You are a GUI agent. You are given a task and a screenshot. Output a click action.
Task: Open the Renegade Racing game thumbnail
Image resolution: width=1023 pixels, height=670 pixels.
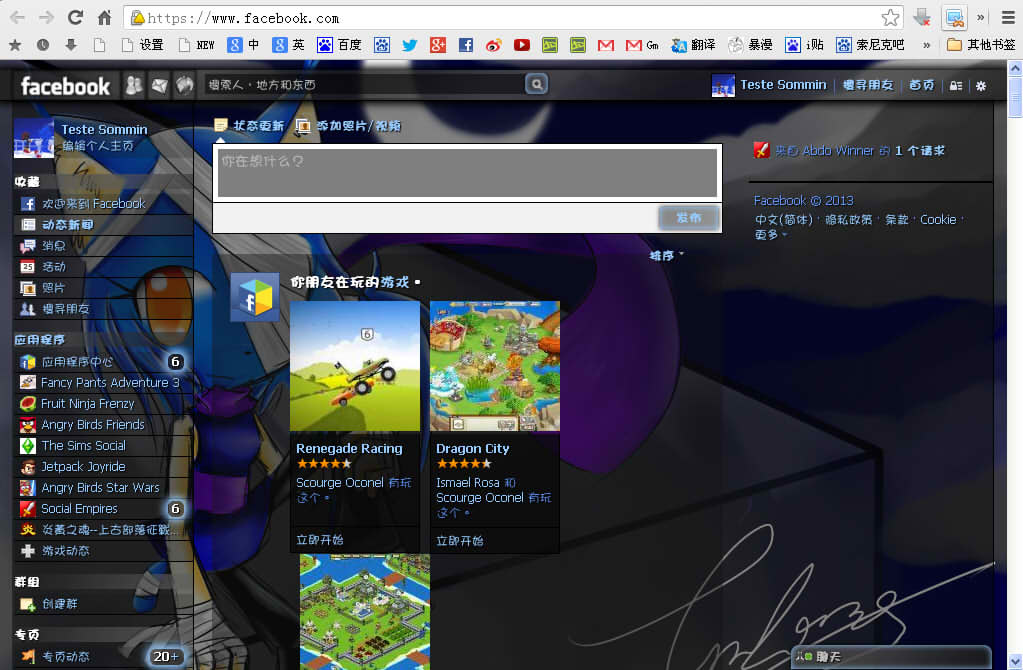(x=355, y=365)
